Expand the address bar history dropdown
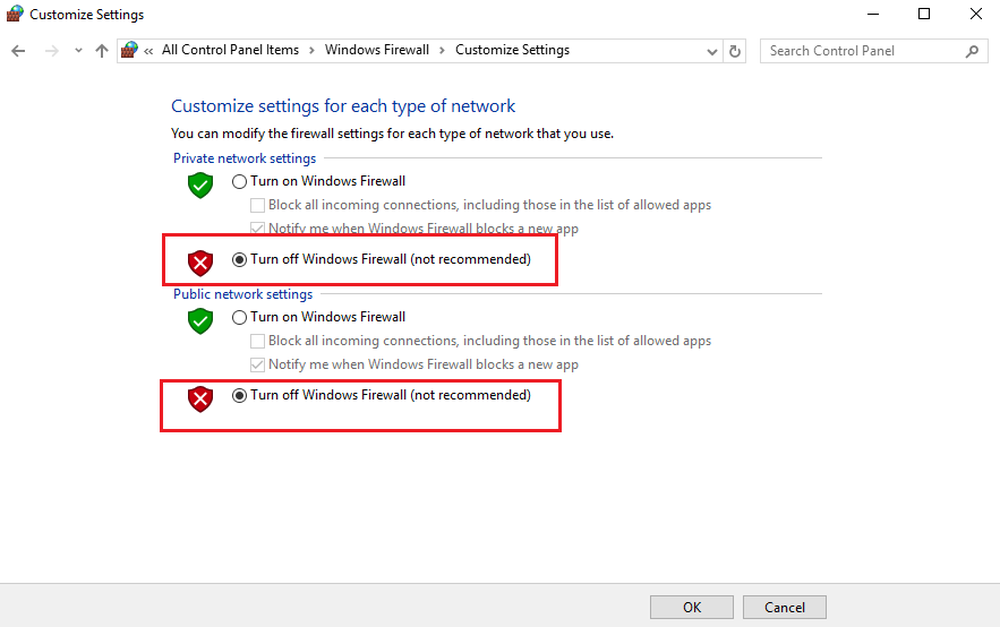The image size is (1000, 627). pyautogui.click(x=712, y=51)
